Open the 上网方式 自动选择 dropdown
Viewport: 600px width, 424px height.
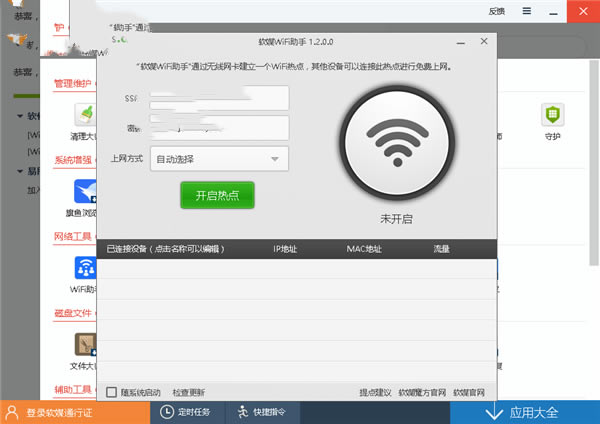pos(219,159)
